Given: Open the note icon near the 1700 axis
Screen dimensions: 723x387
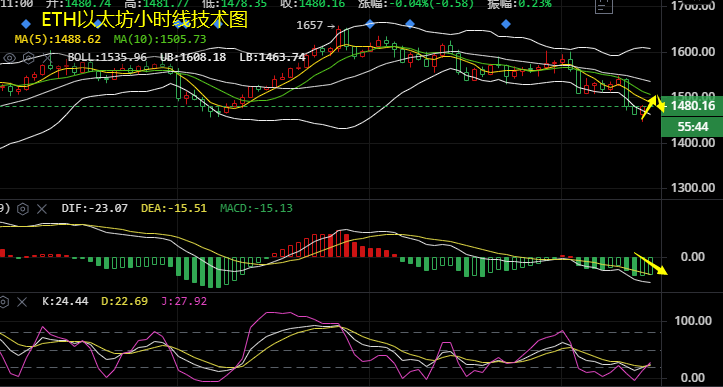Looking at the screenshot, I should pyautogui.click(x=604, y=6).
